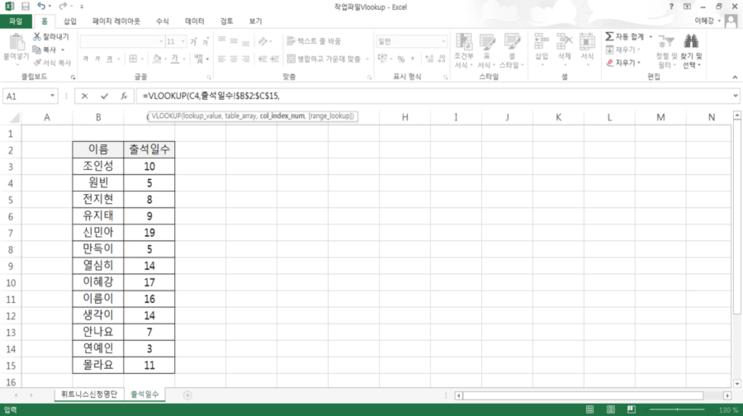
Task: Switch to Page Layout view in status bar
Action: coord(611,409)
